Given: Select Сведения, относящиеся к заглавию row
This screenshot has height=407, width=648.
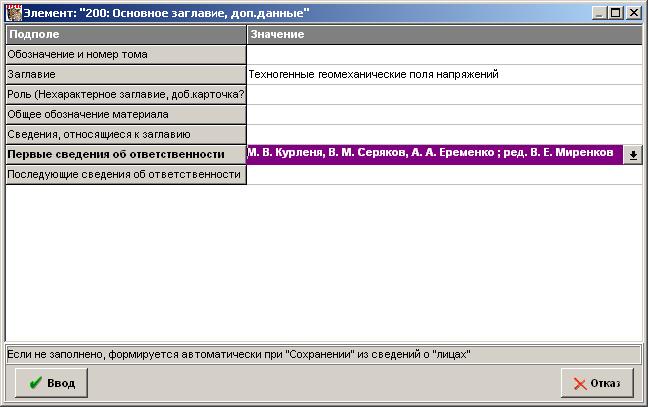Looking at the screenshot, I should pyautogui.click(x=125, y=135).
